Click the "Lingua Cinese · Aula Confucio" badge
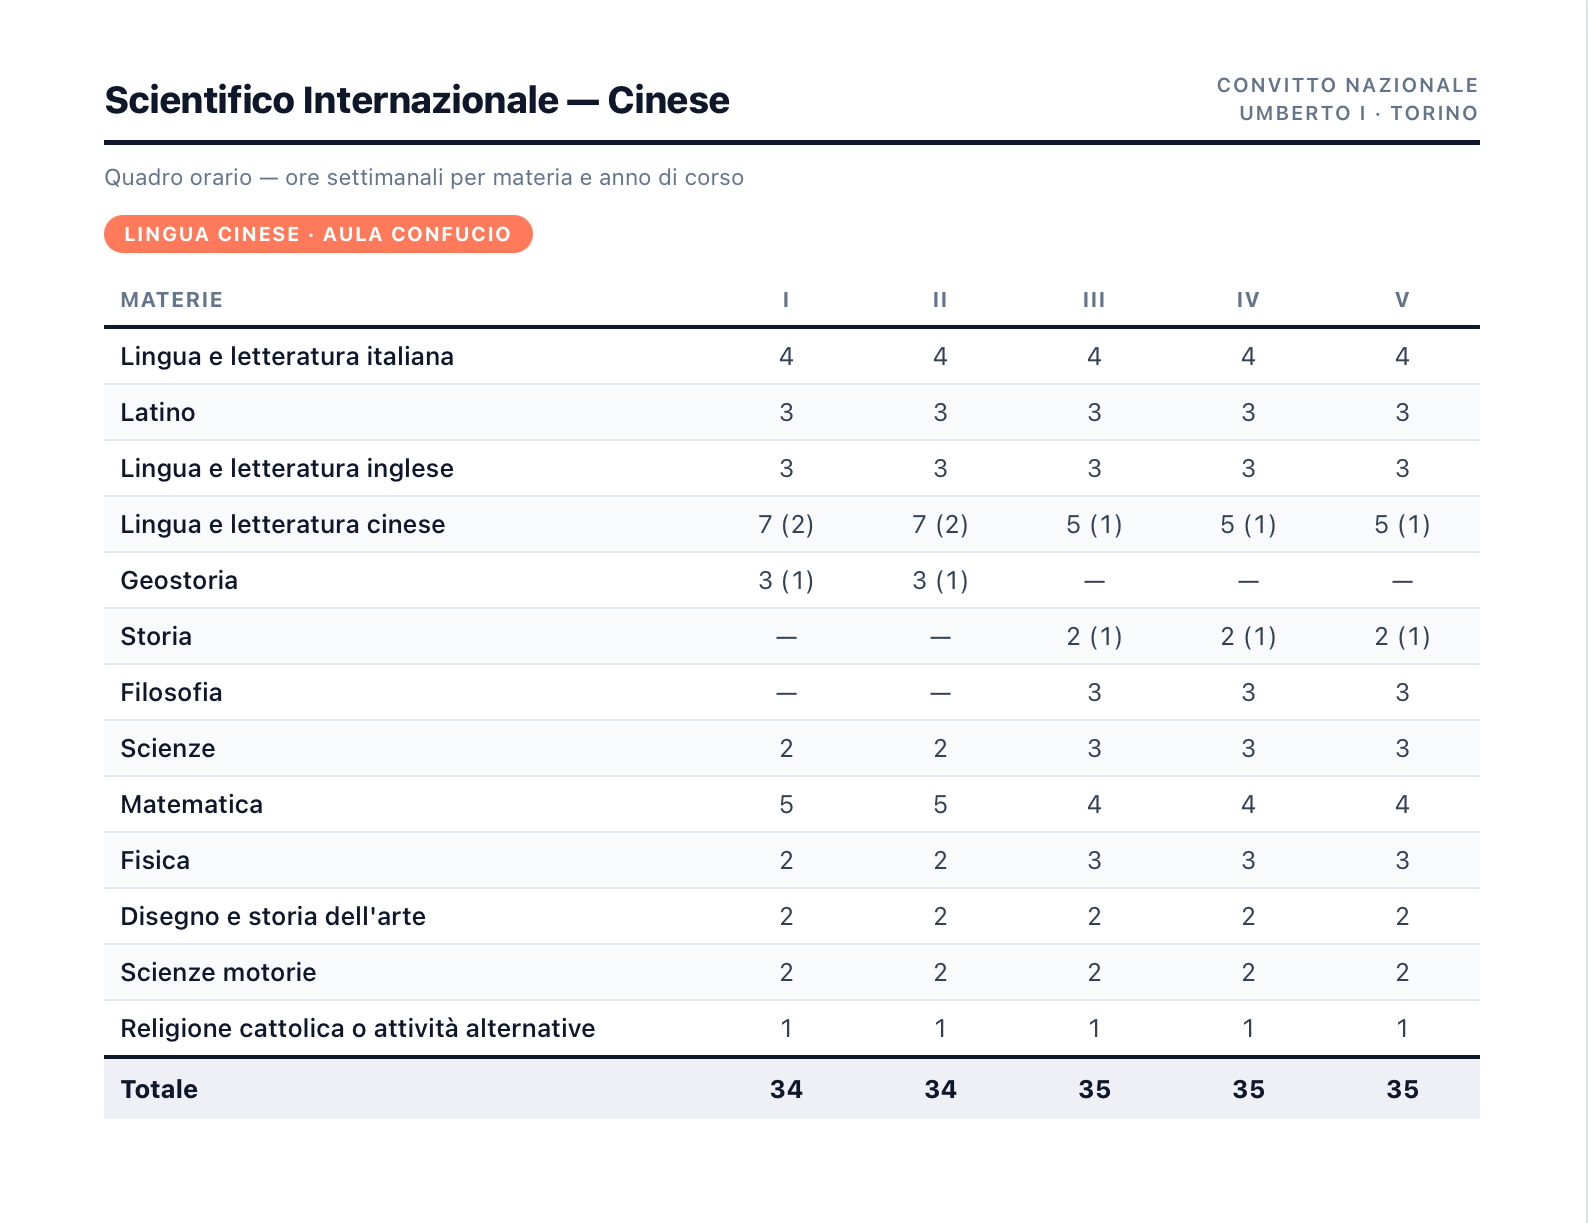 point(318,234)
